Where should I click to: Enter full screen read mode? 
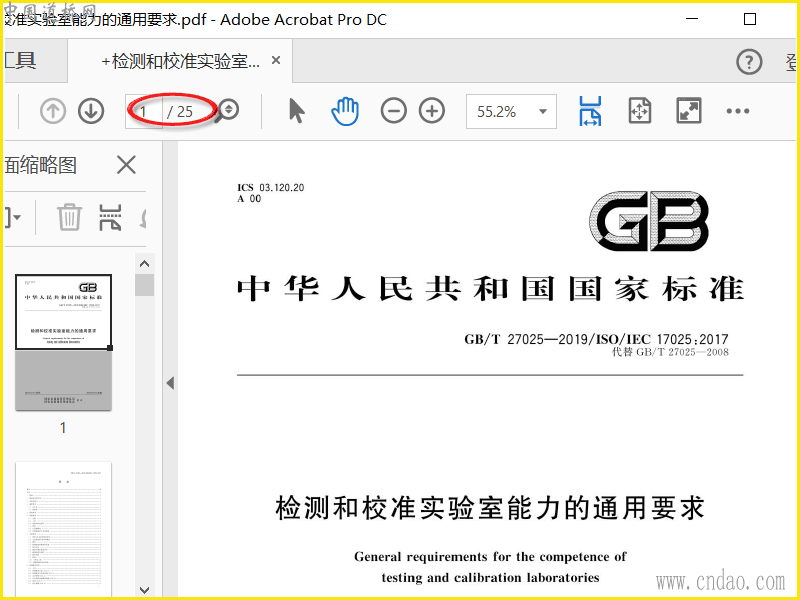click(689, 111)
